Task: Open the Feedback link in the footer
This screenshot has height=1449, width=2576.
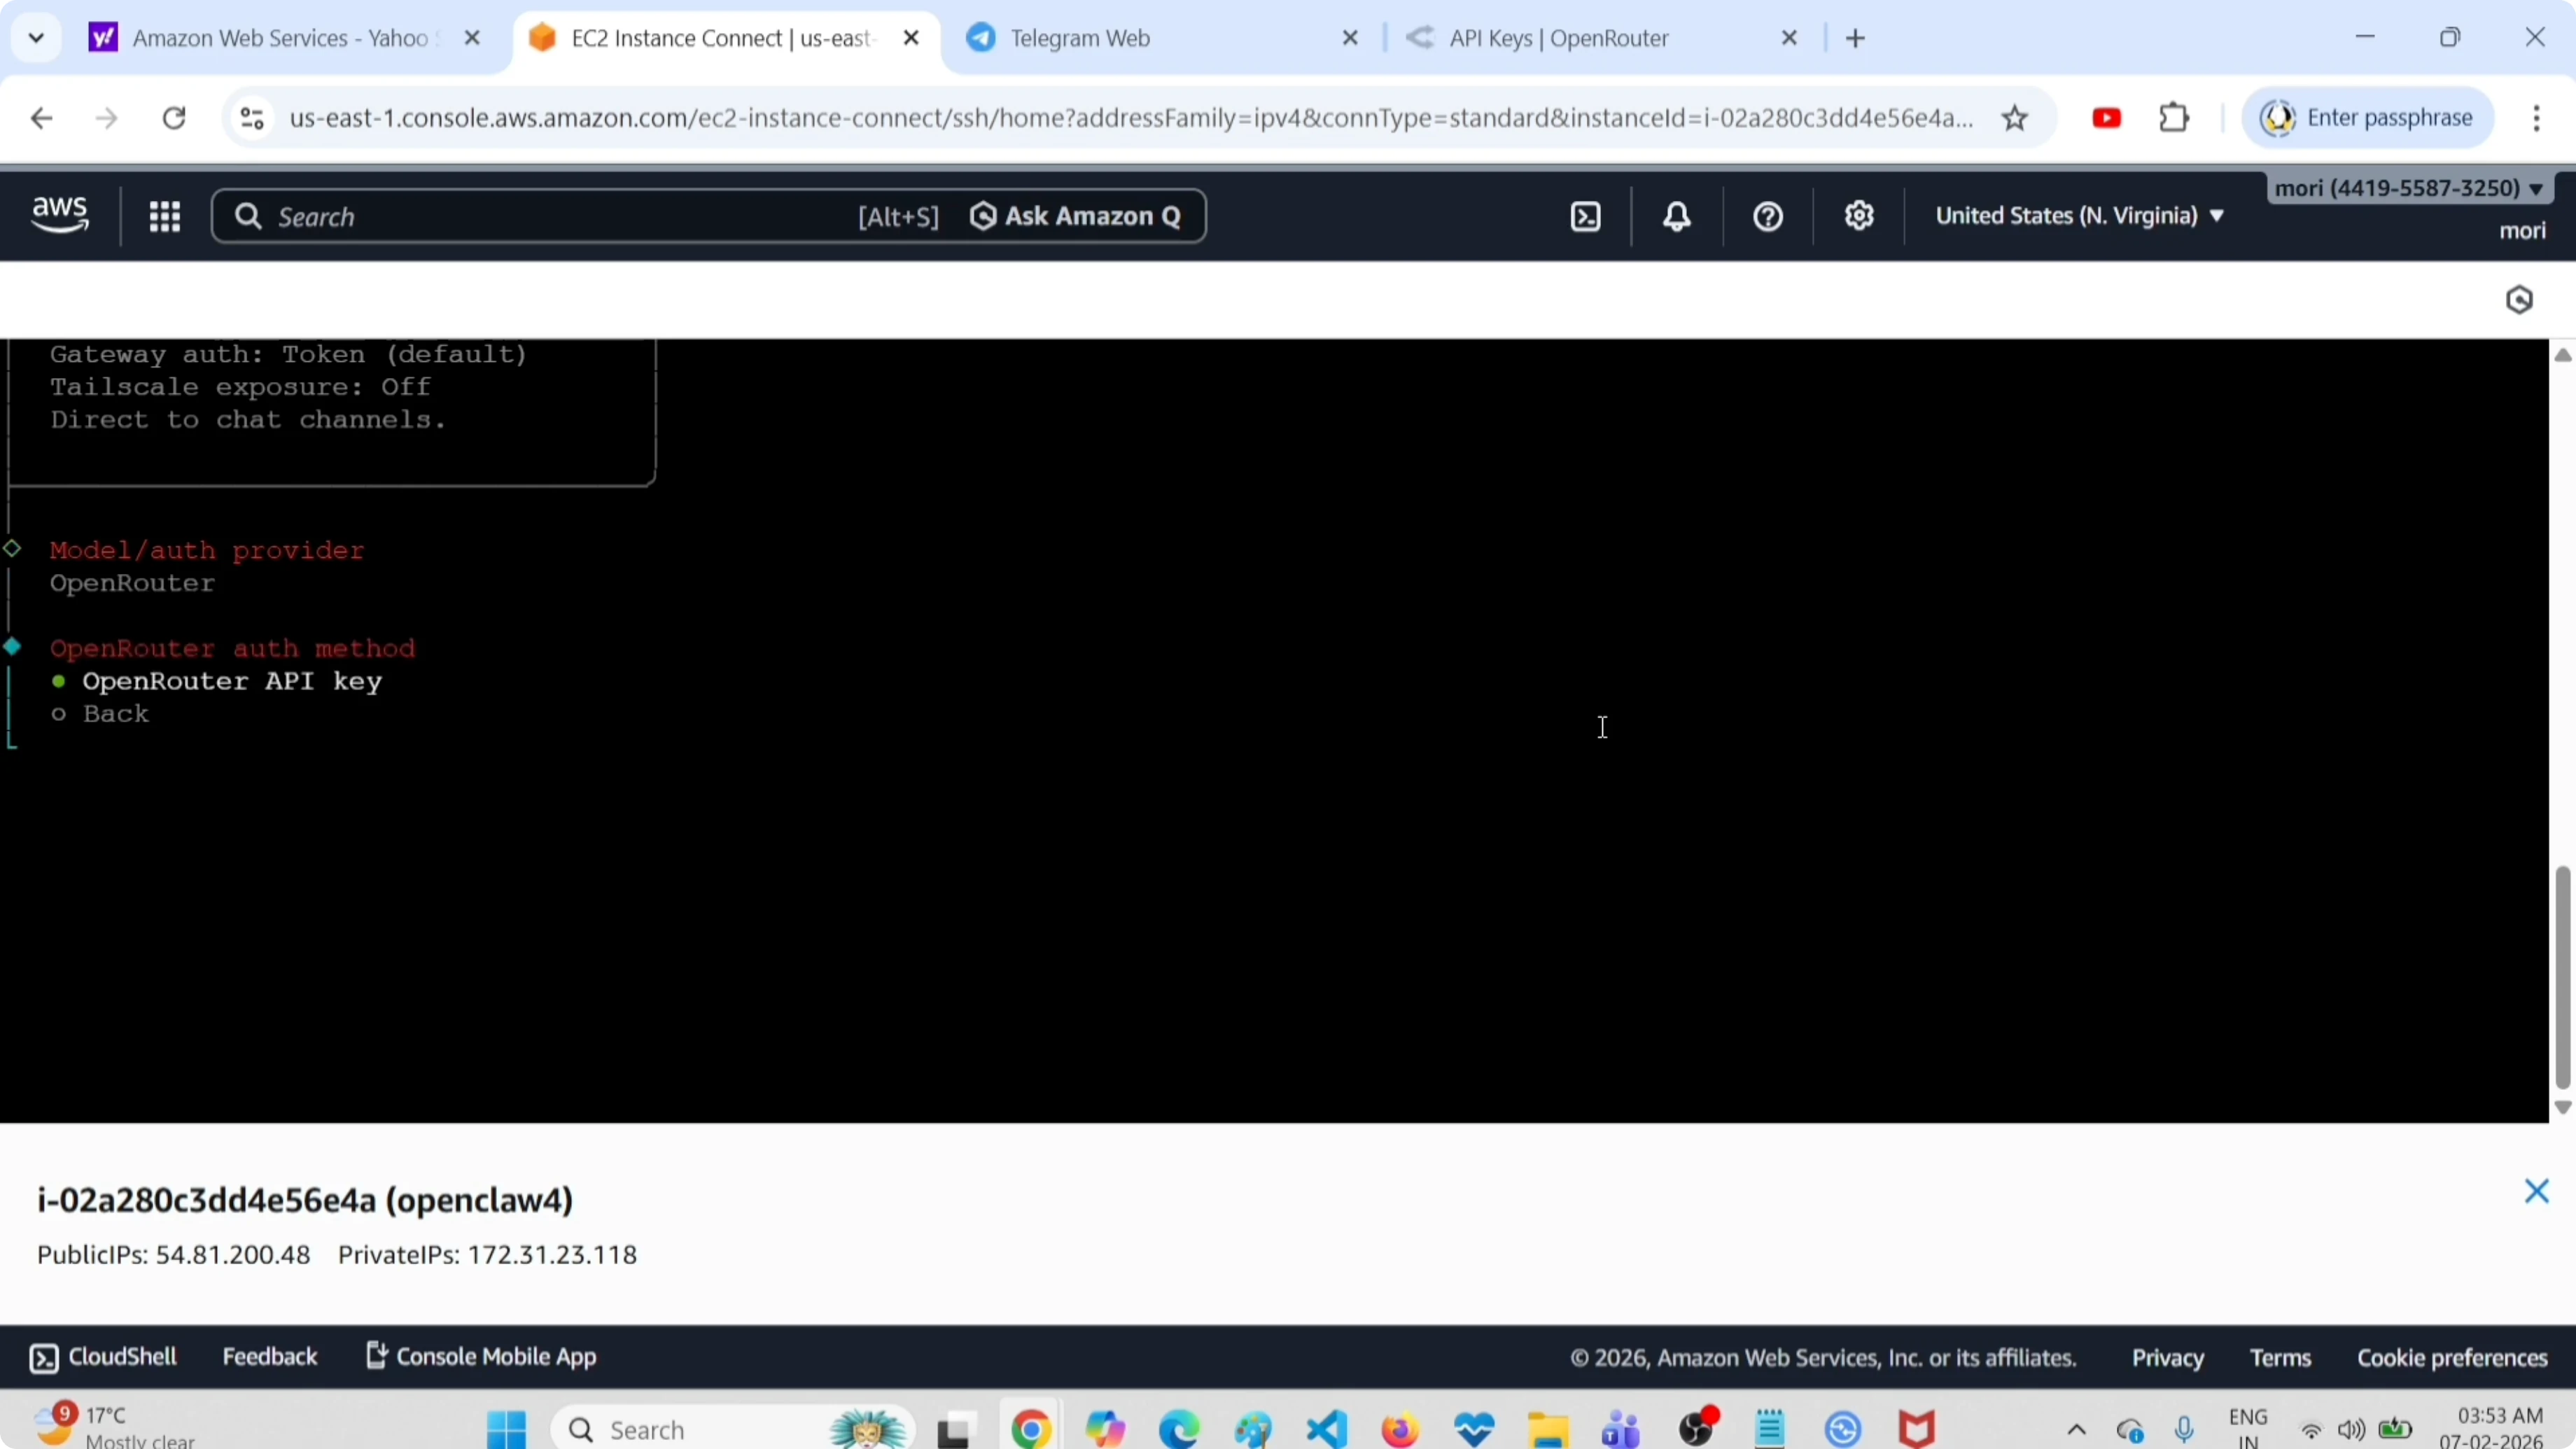Action: 269,1357
